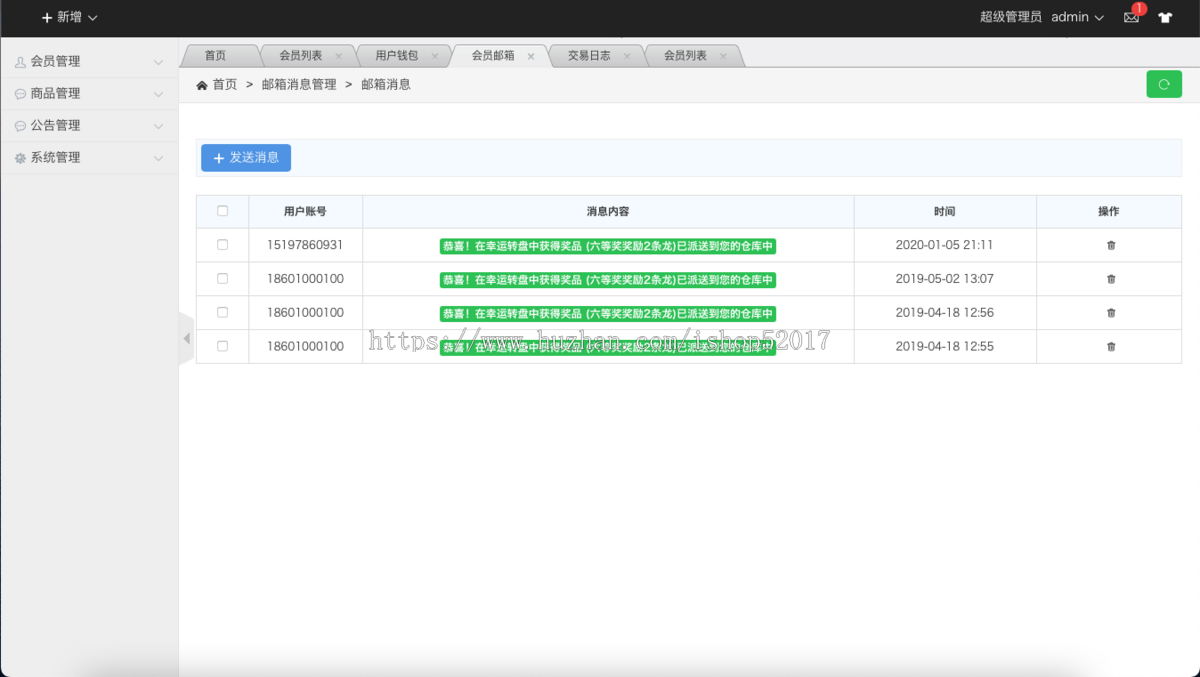Click the 邮箱消息 breadcrumb item
Screen dimensions: 1200x677
pos(386,85)
